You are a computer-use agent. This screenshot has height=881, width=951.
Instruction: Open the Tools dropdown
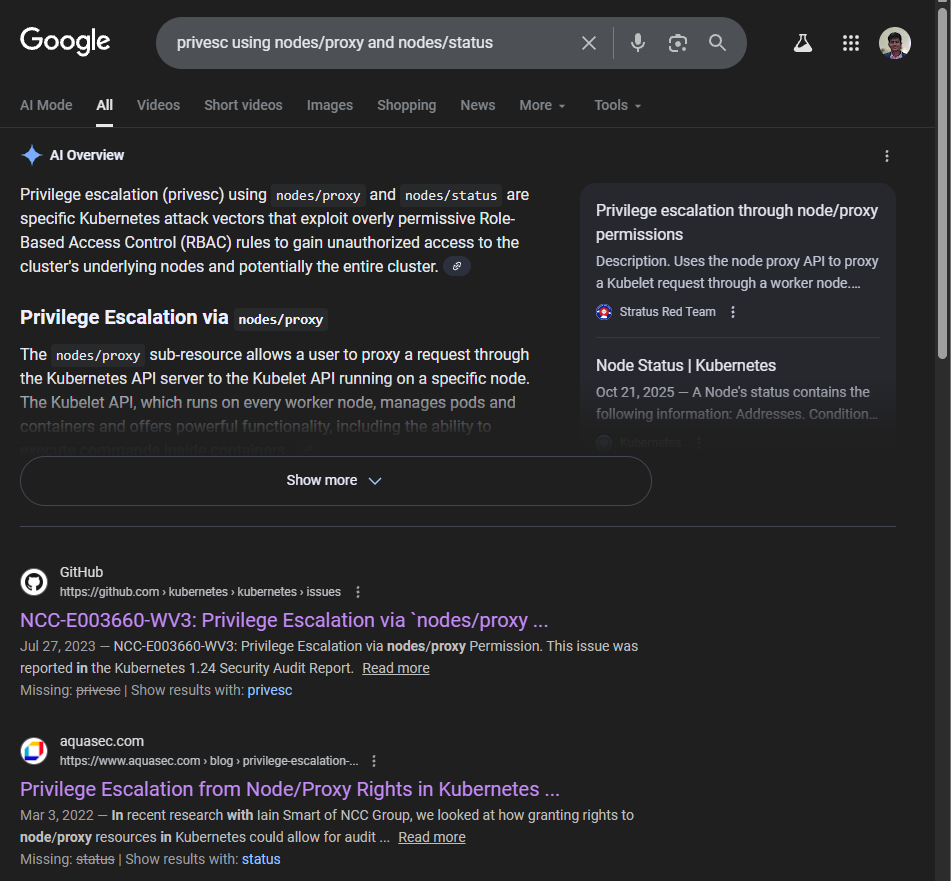coord(617,105)
